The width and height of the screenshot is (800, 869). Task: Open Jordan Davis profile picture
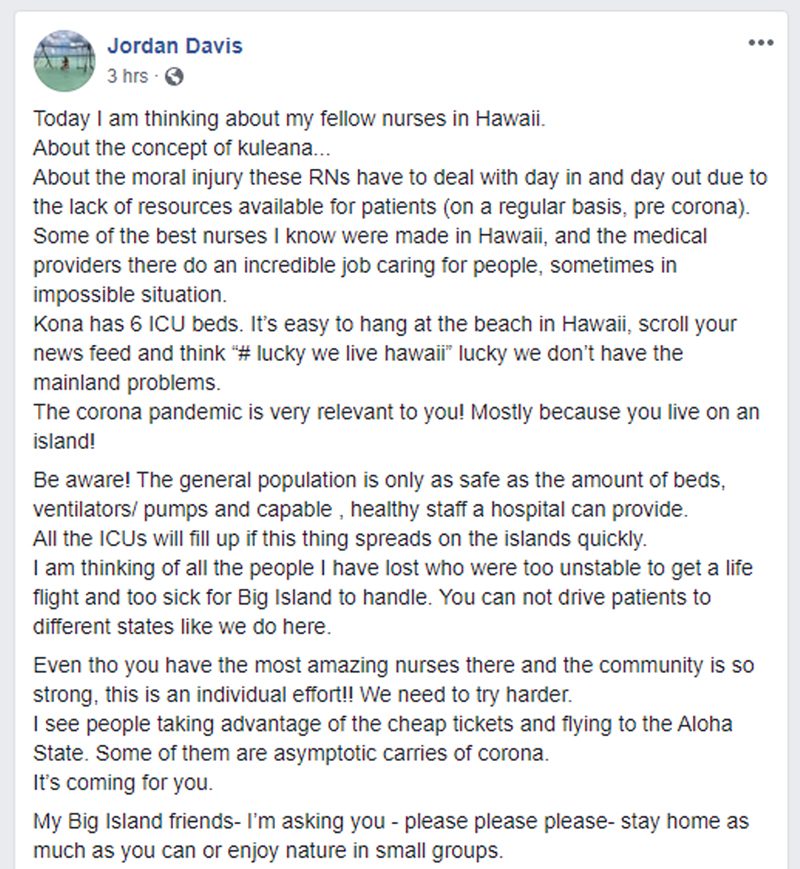(64, 59)
